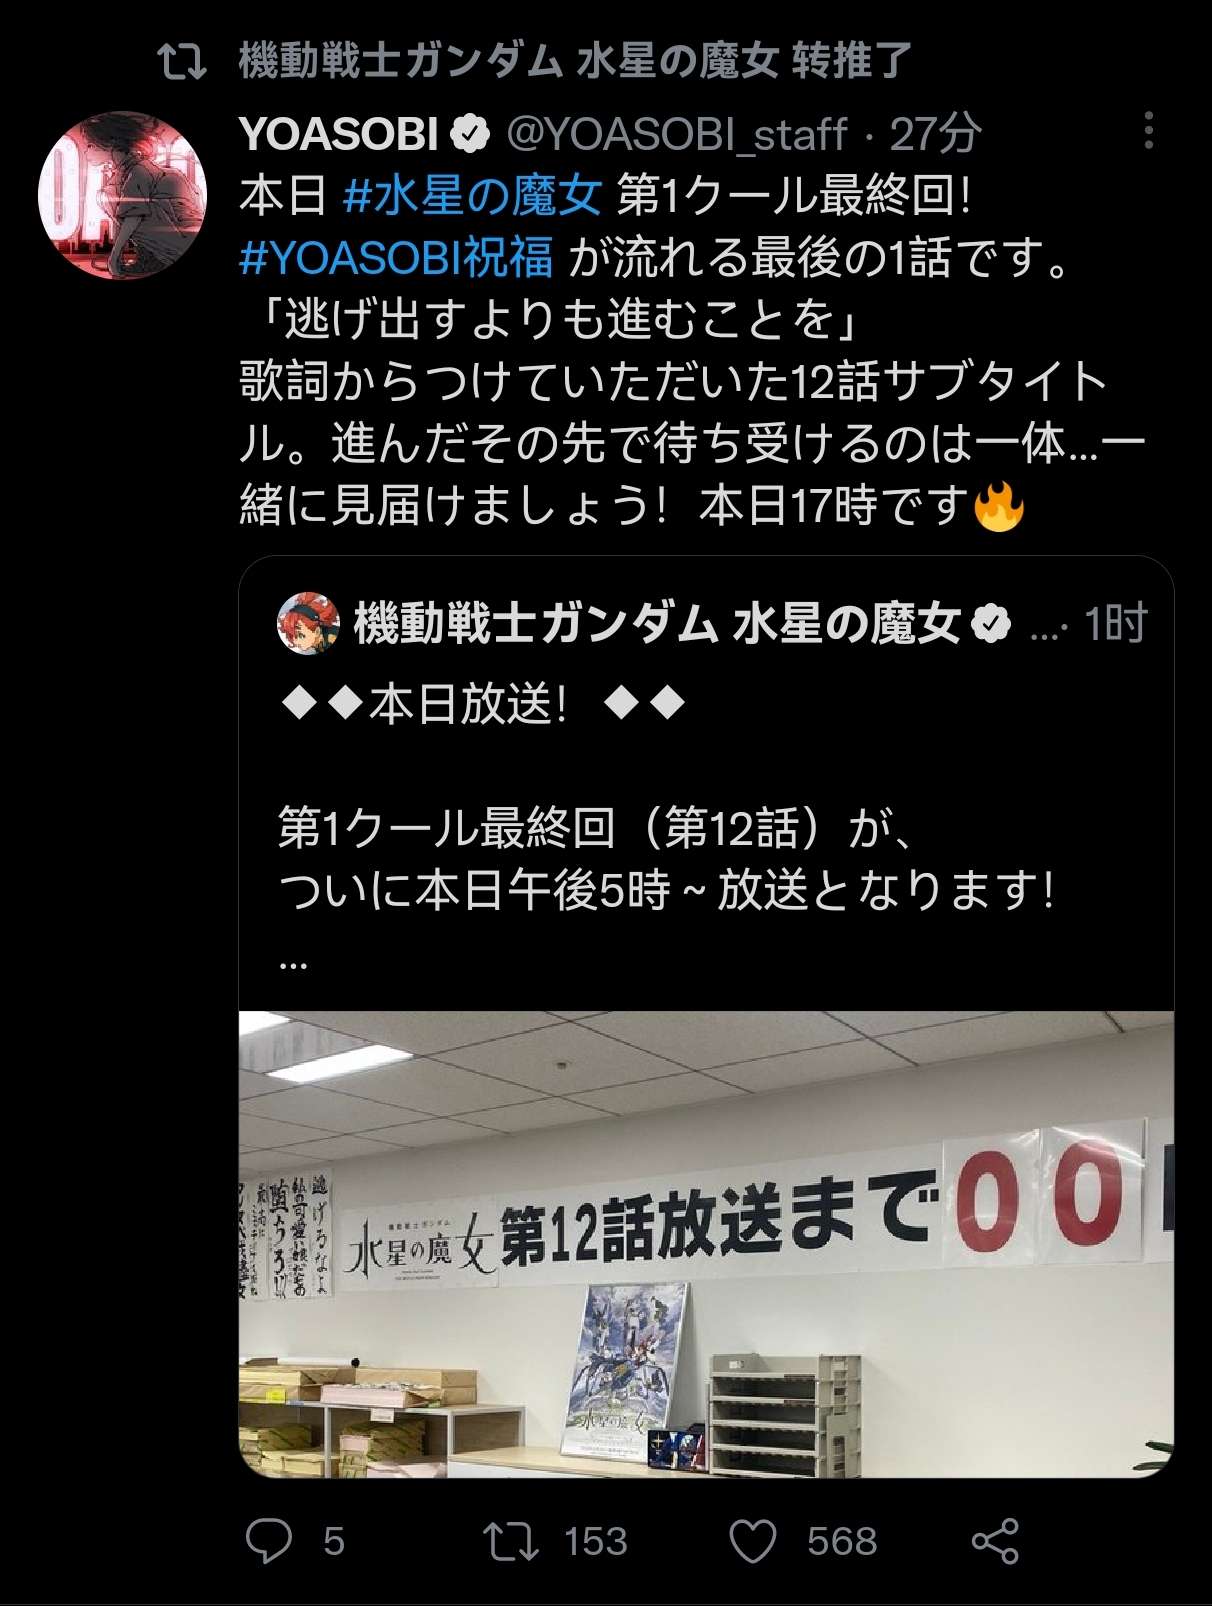Open quoted tweet's Gundam avatar
The height and width of the screenshot is (1606, 1212).
point(308,623)
